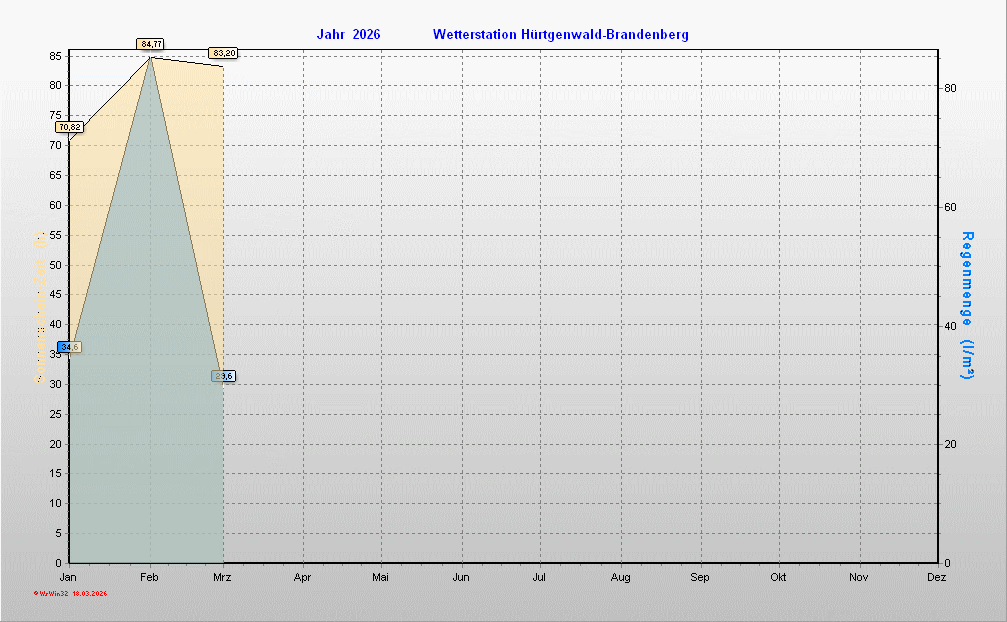Click the small red icon before WsWin32
1007x622 pixels.
(x=36, y=594)
